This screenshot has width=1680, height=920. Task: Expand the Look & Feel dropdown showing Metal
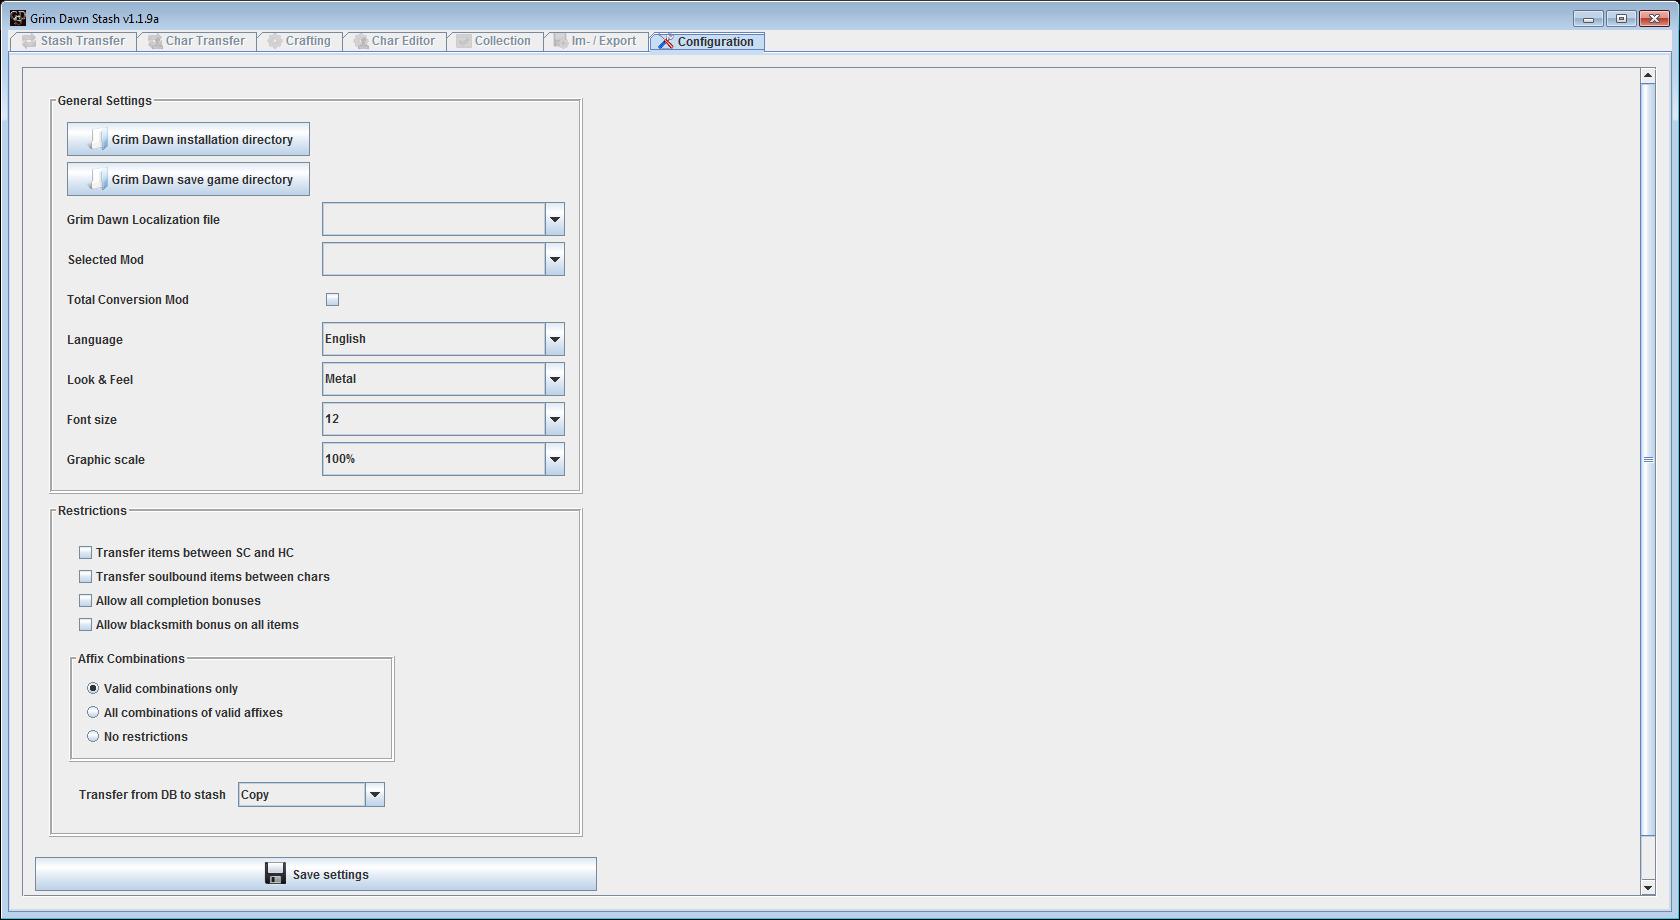(x=554, y=379)
